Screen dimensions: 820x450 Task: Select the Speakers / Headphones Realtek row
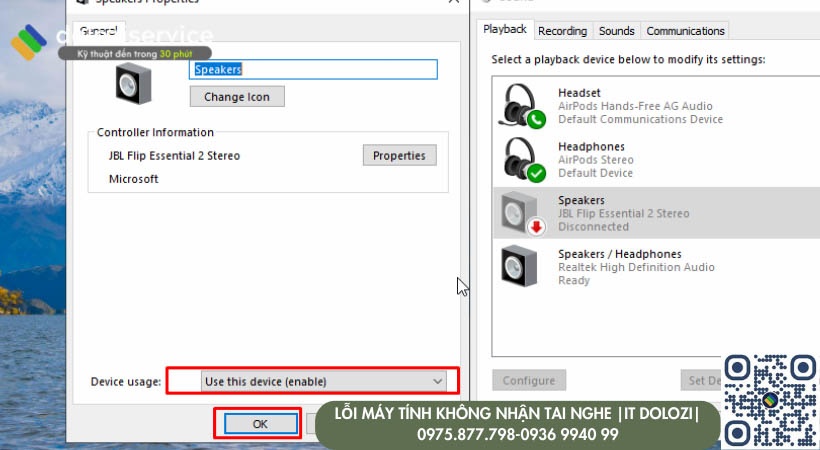pyautogui.click(x=656, y=267)
